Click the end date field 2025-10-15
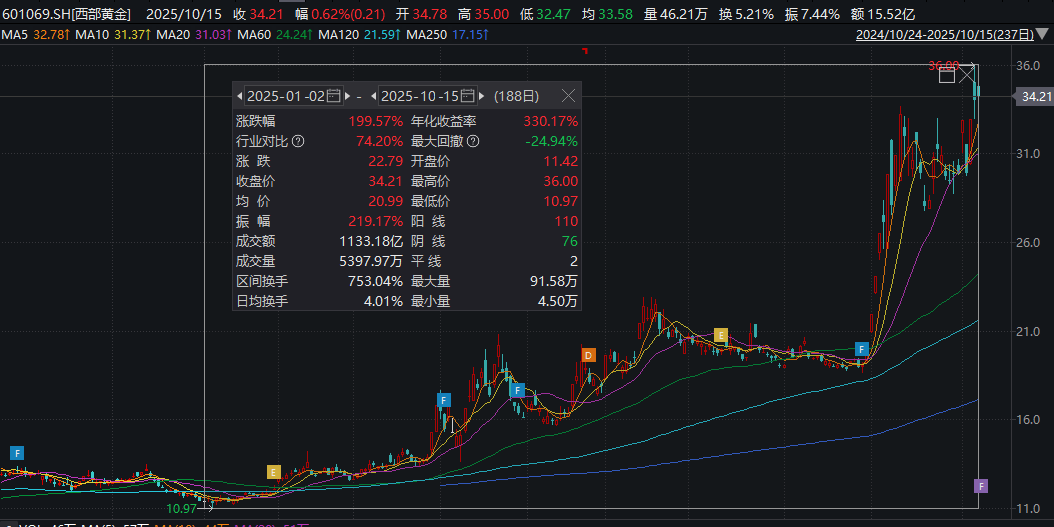1054x527 pixels. (x=420, y=96)
